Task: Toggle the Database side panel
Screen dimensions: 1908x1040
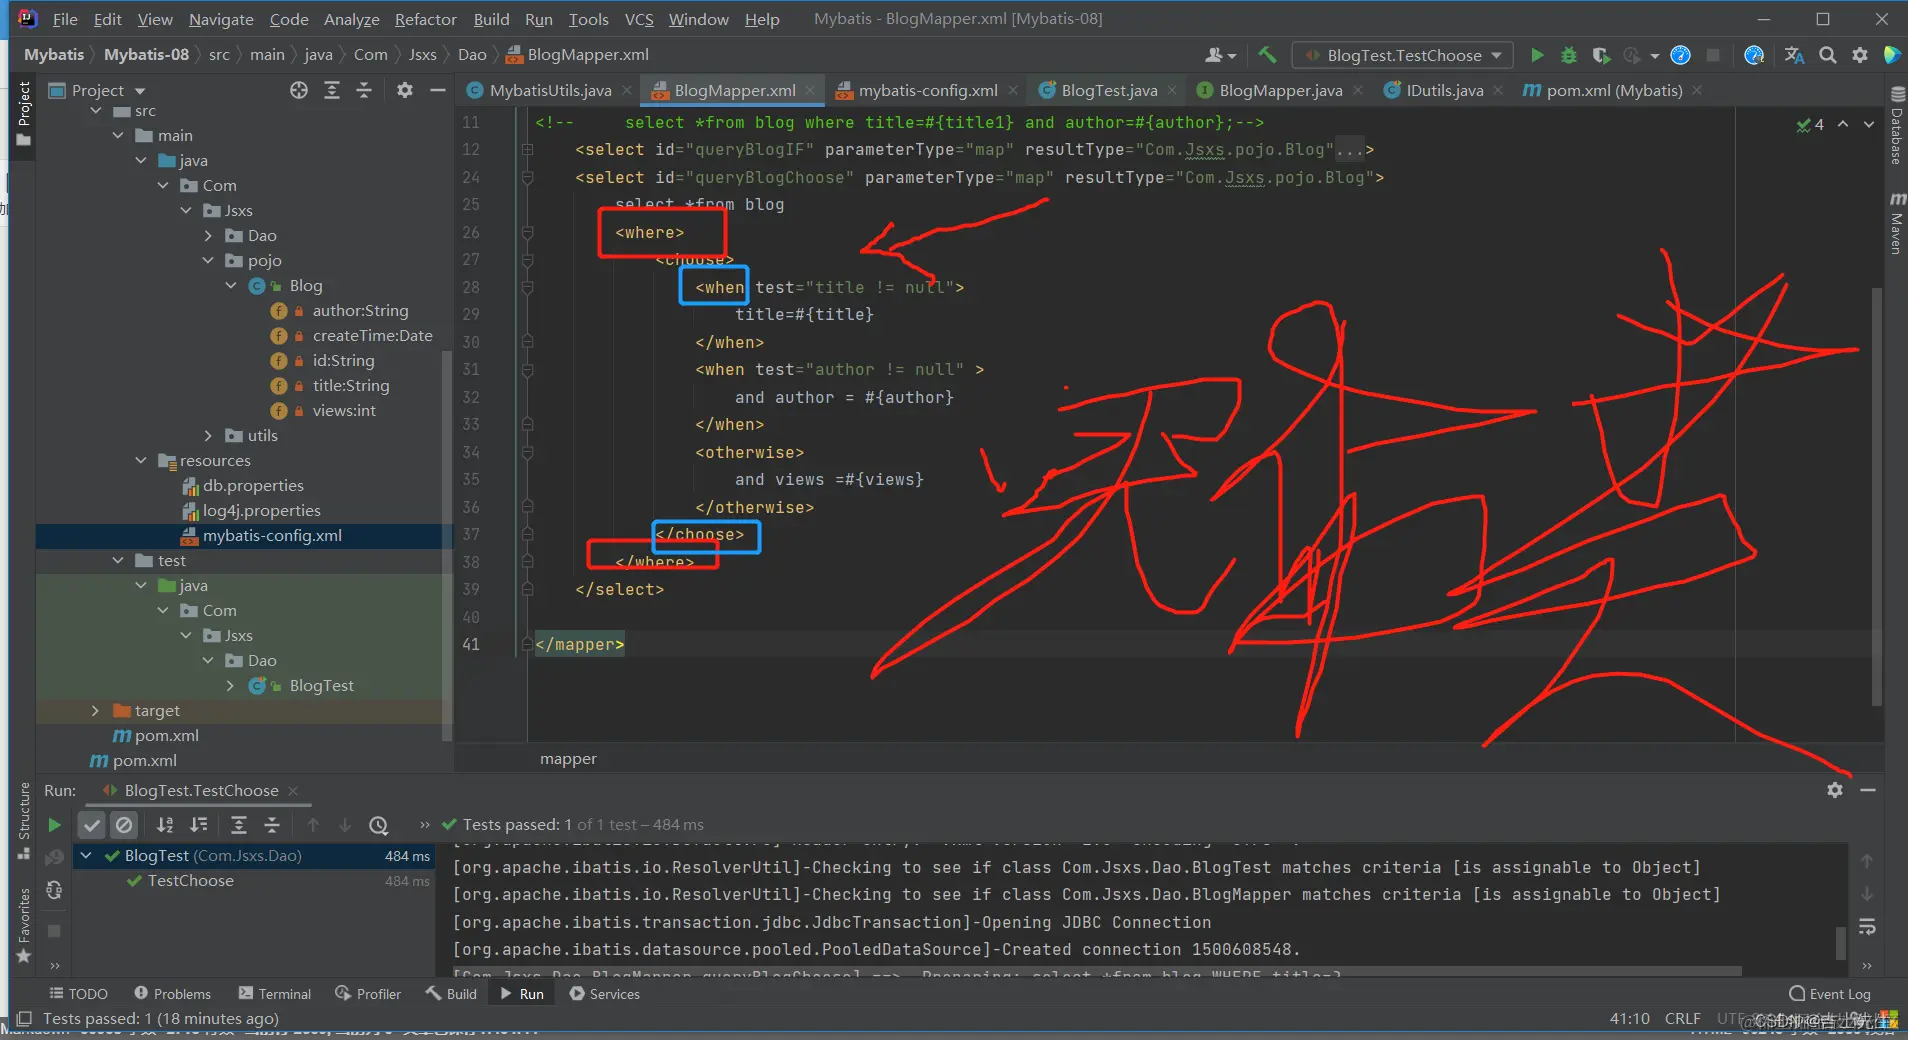Action: click(1896, 126)
